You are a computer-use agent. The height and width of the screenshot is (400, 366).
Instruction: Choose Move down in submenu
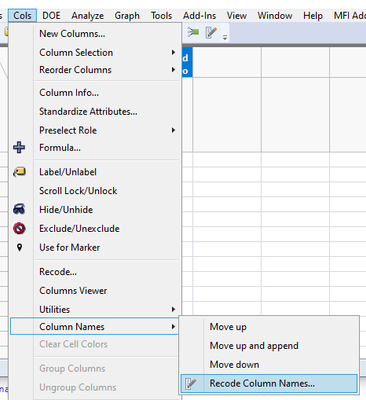point(269,364)
